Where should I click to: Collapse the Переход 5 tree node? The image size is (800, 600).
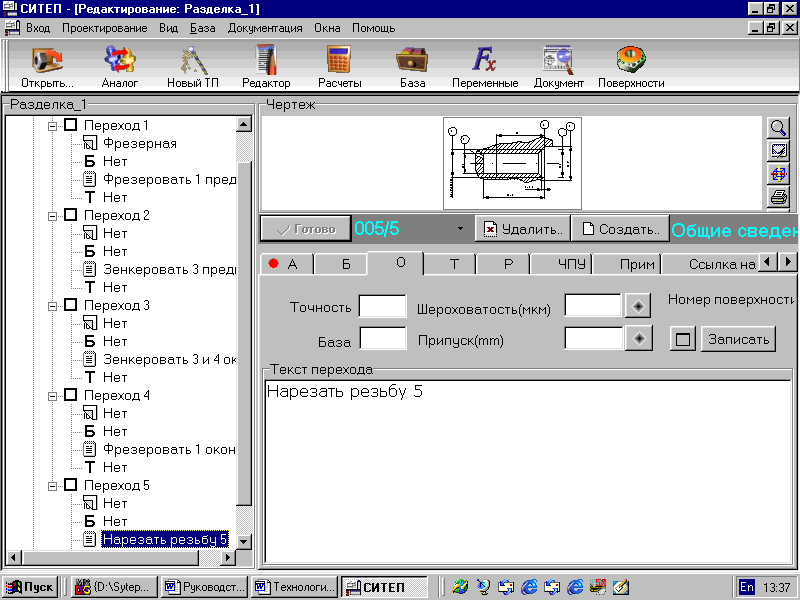click(52, 486)
